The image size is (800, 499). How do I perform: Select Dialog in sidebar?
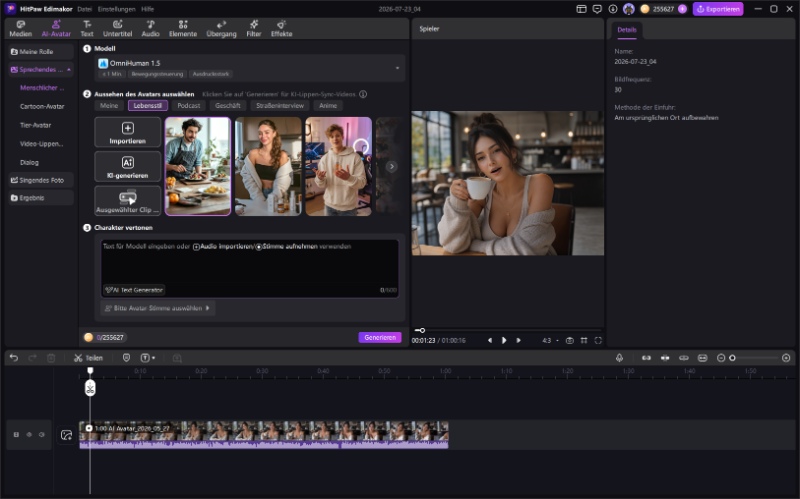click(x=29, y=162)
